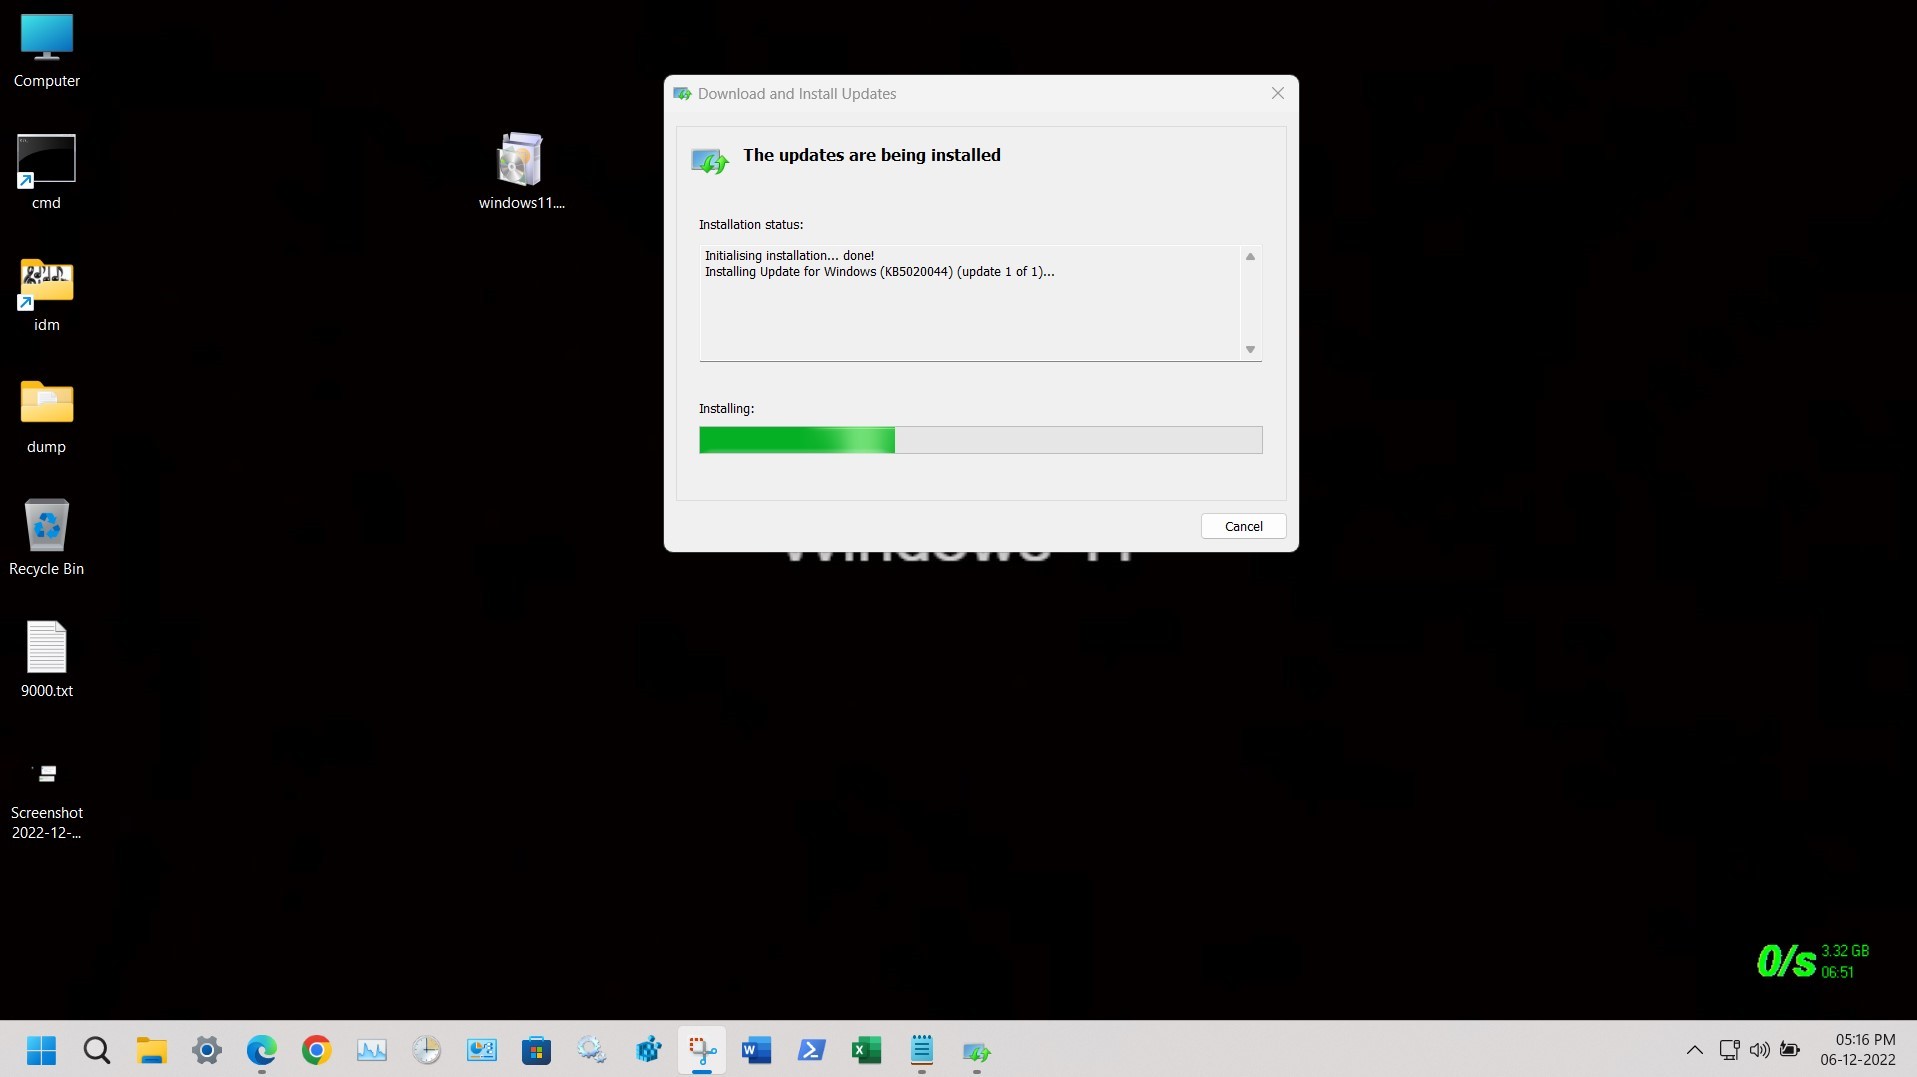
Task: Open network status tray icon
Action: (1729, 1050)
